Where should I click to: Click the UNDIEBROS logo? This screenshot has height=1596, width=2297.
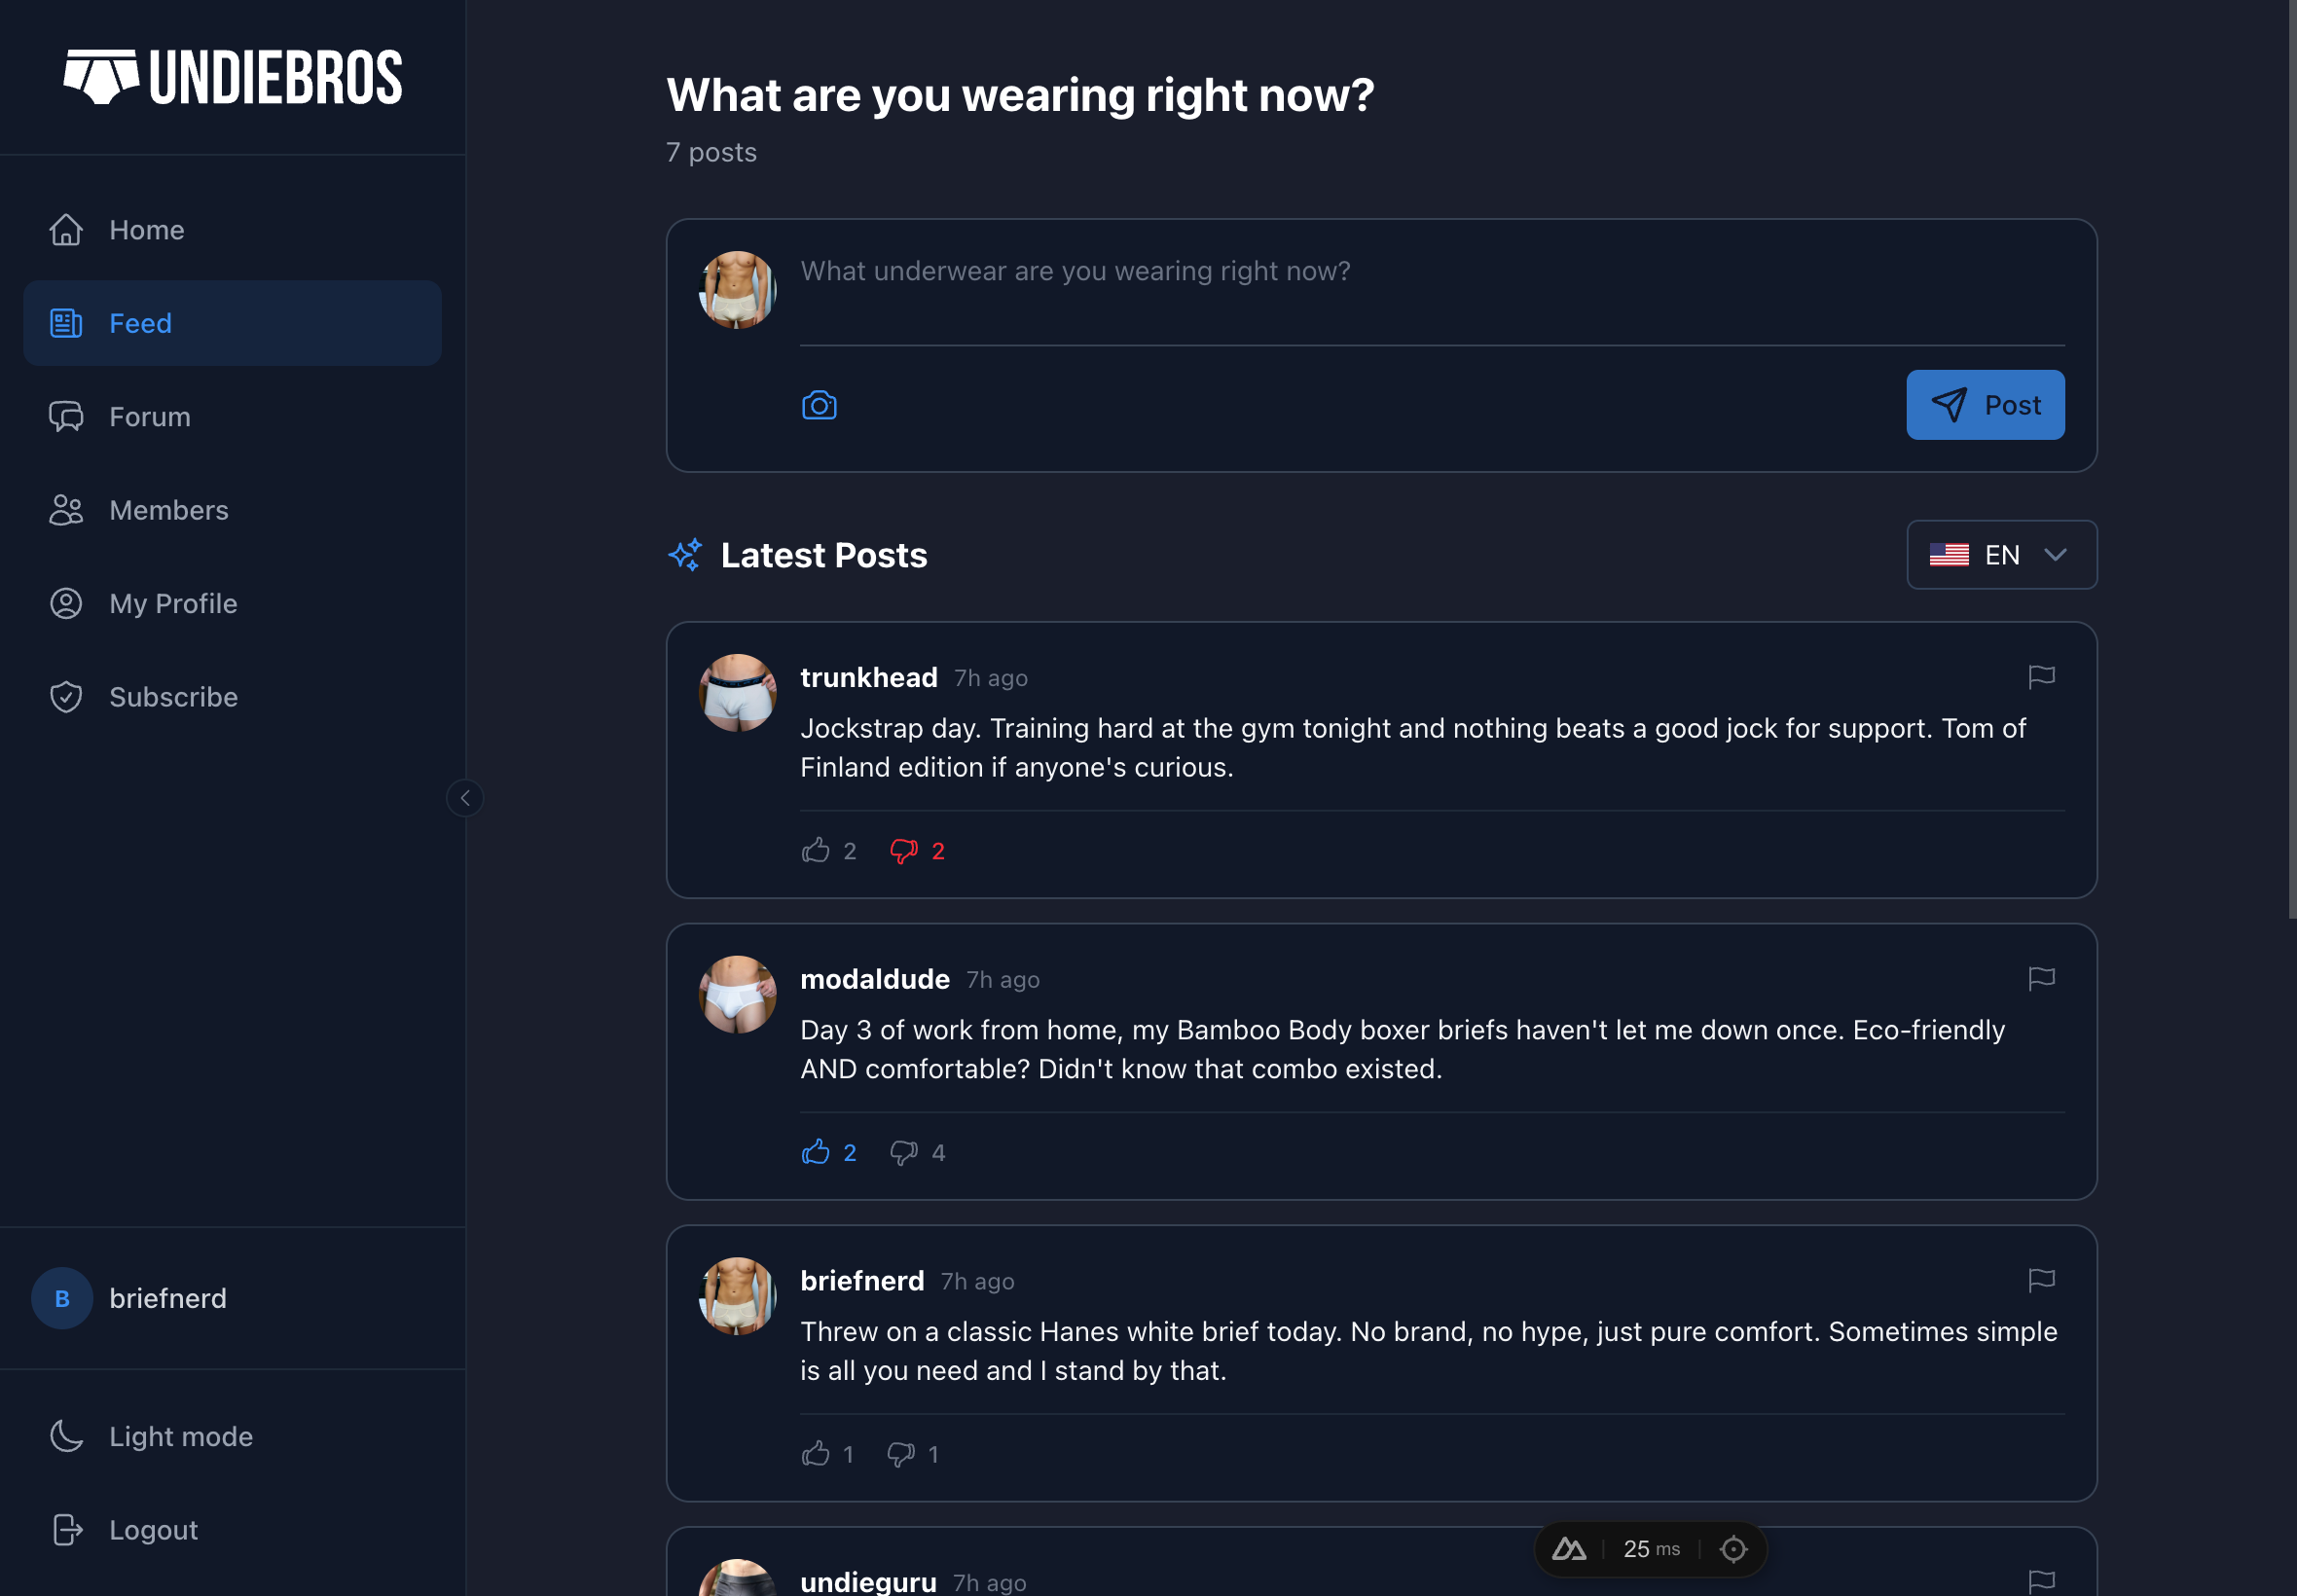pyautogui.click(x=233, y=77)
